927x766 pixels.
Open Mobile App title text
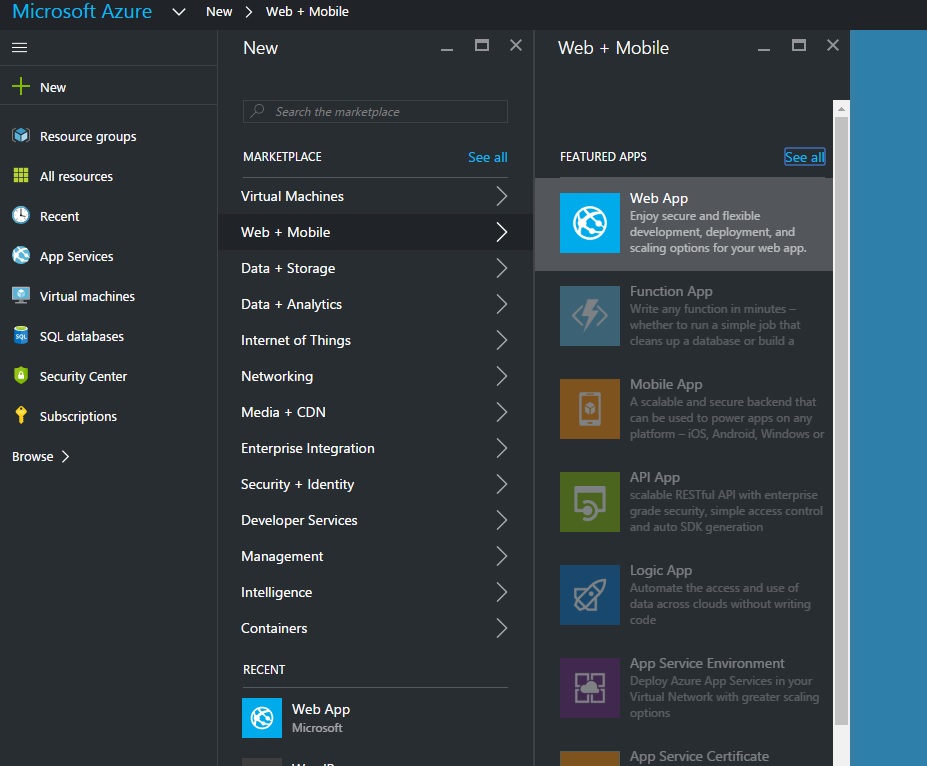point(666,384)
